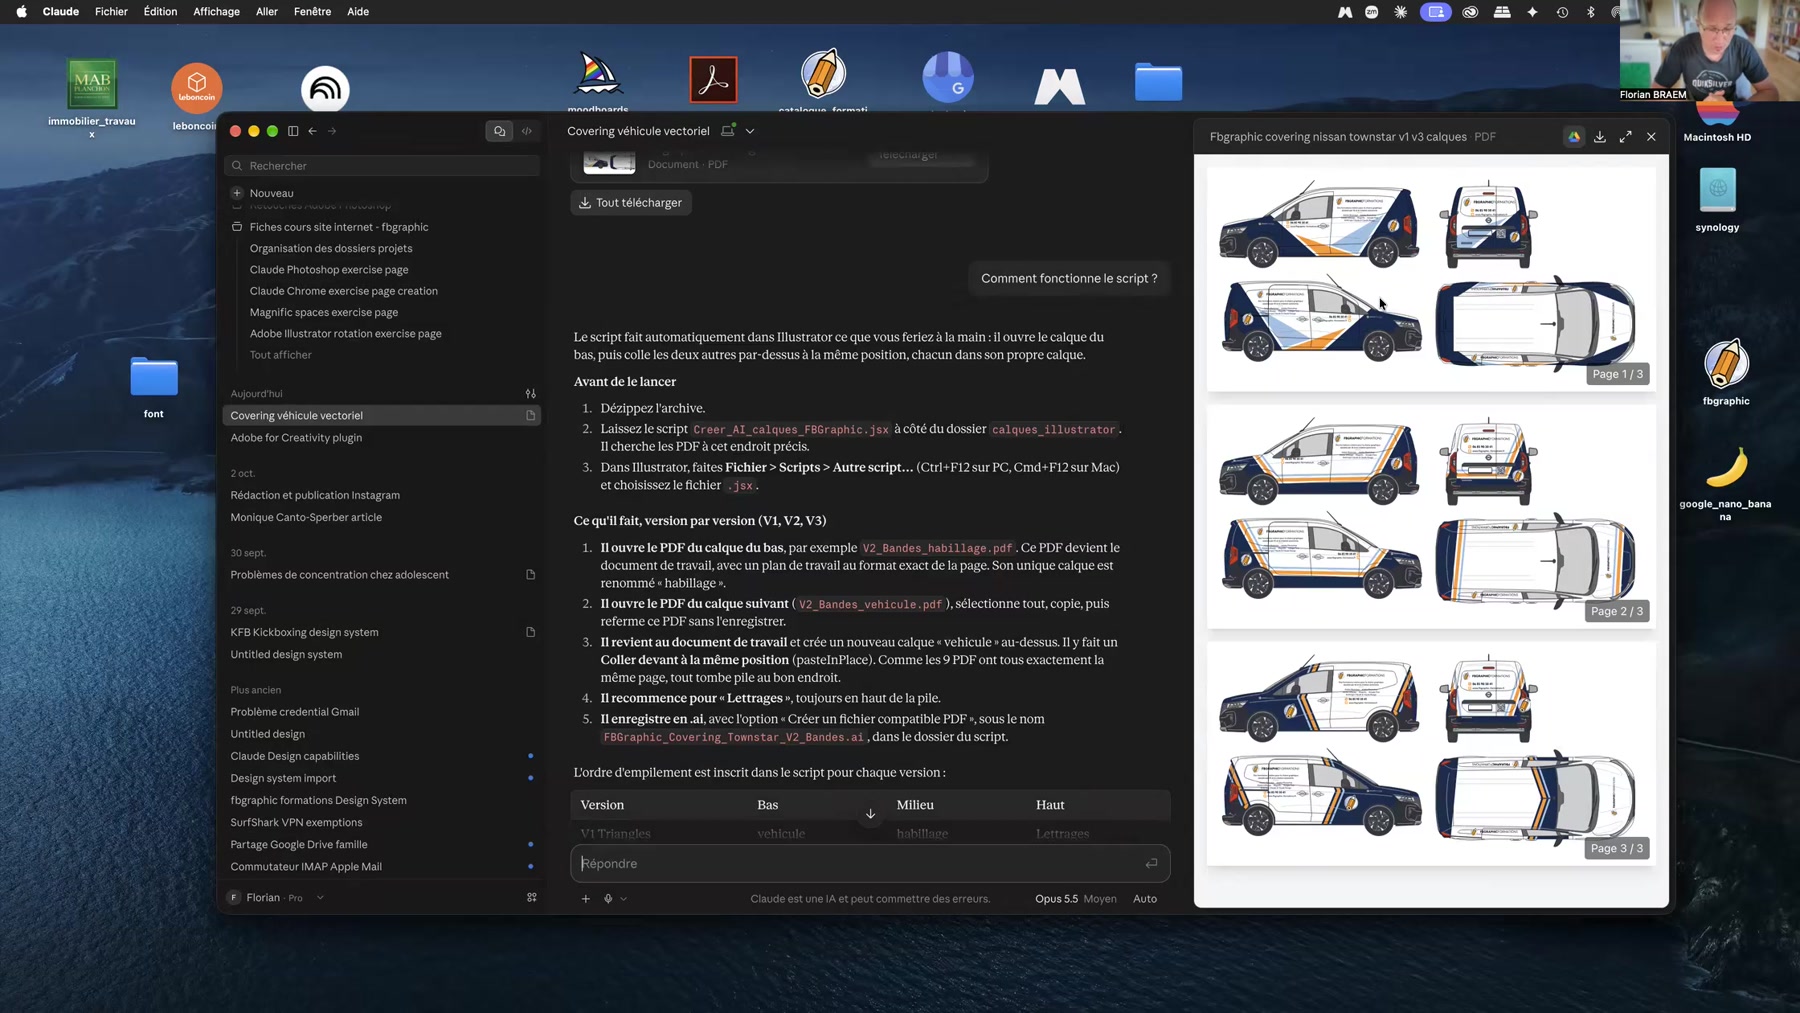The image size is (1800, 1013).
Task: Open artifact icon on Problèmes de concentration row
Action: (531, 575)
